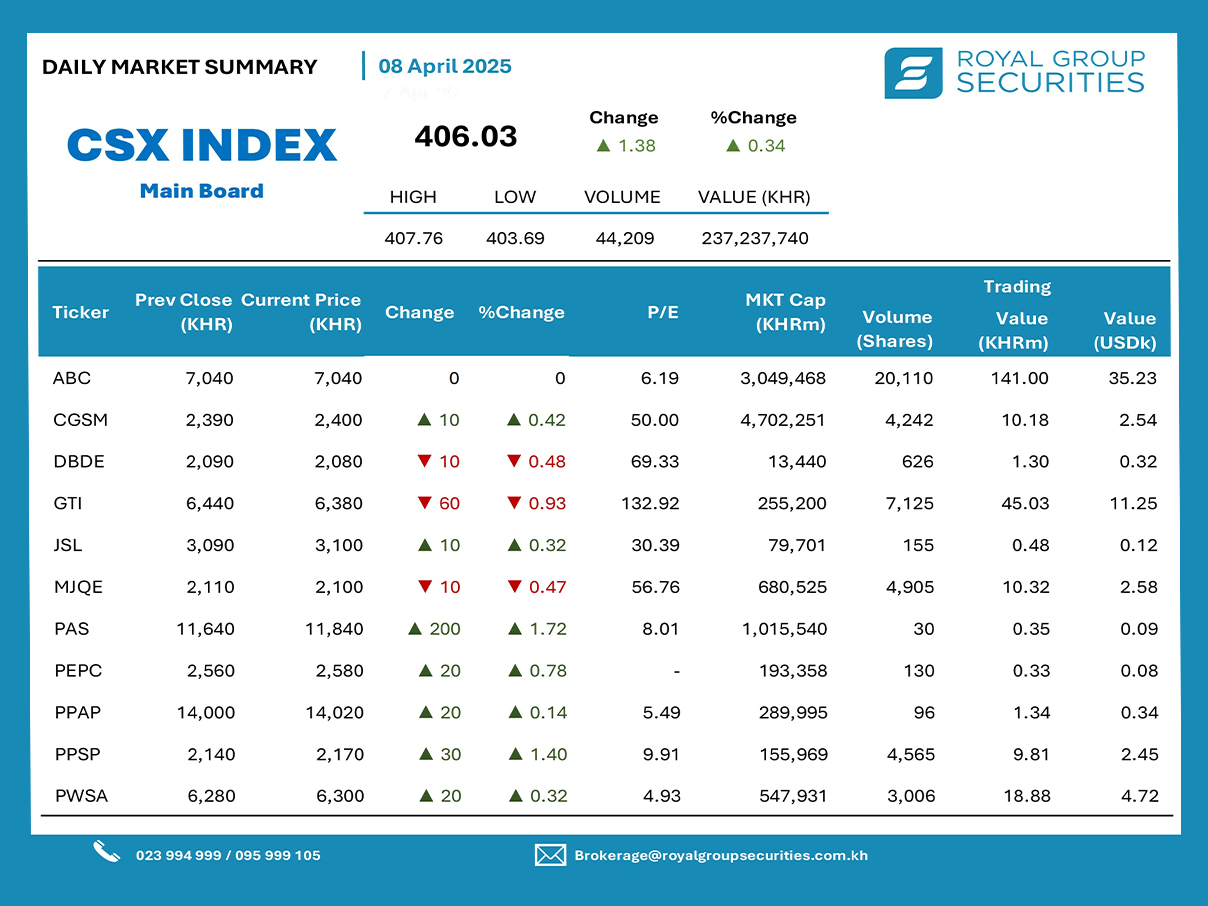The height and width of the screenshot is (906, 1208).
Task: Click the MJQE ticker row label
Action: click(78, 588)
